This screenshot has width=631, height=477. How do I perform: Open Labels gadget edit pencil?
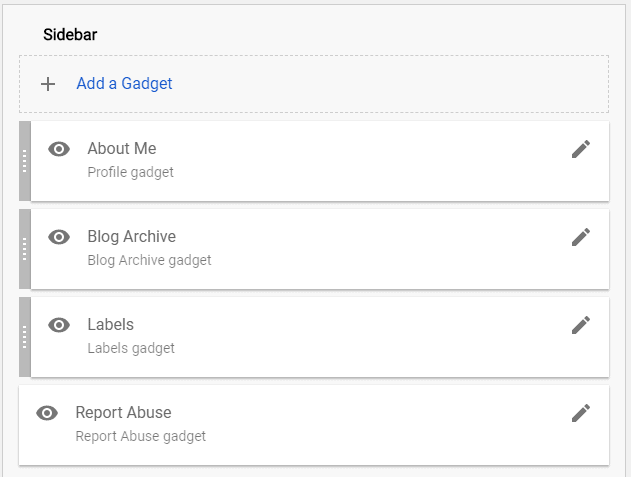coord(581,325)
